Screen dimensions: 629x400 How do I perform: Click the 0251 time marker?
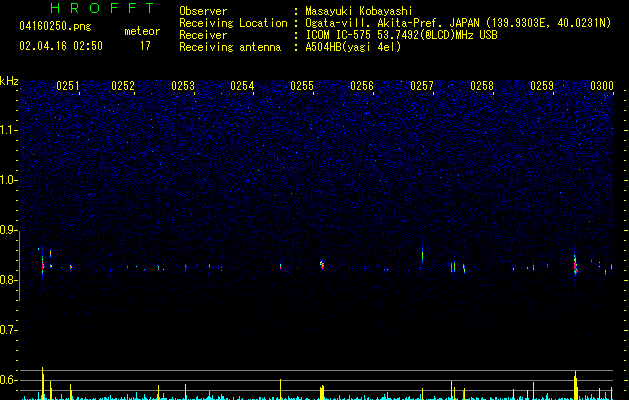(x=68, y=86)
